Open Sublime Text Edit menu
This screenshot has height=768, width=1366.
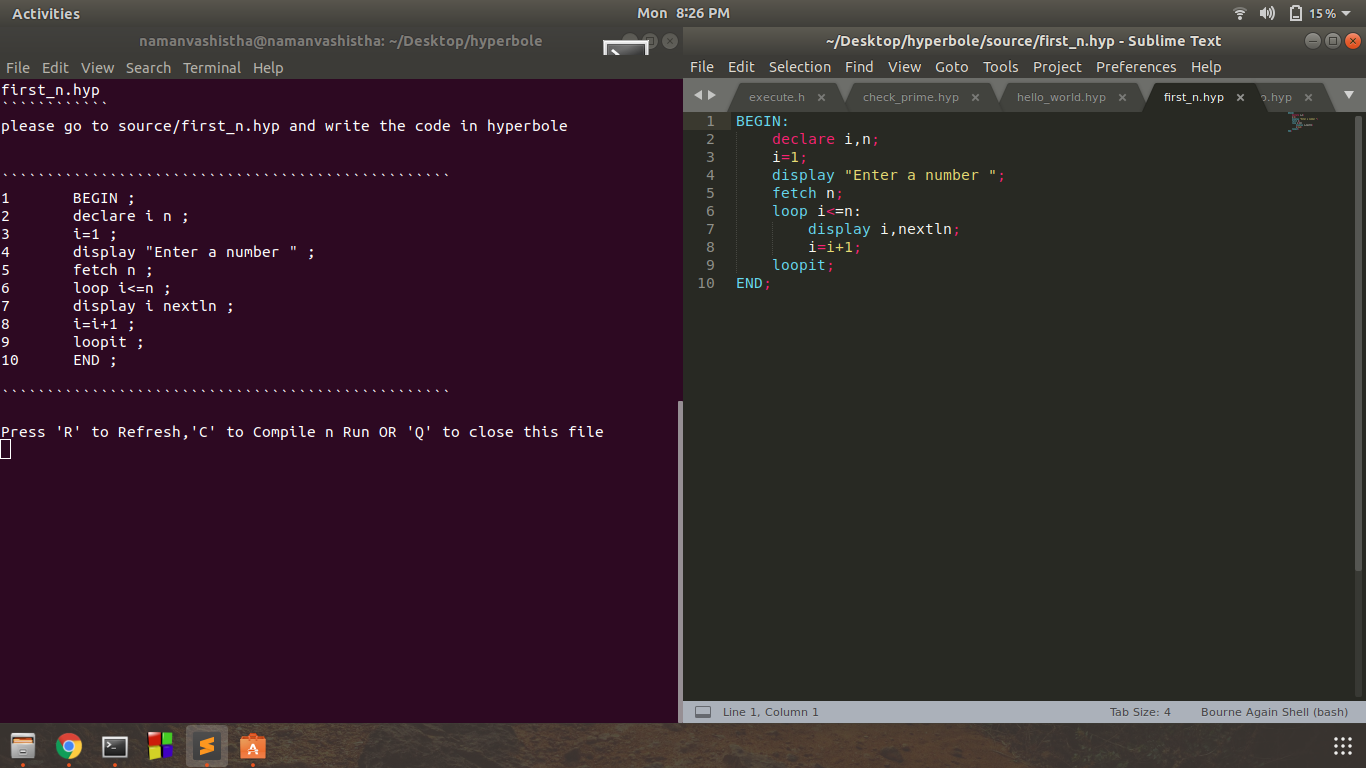741,67
